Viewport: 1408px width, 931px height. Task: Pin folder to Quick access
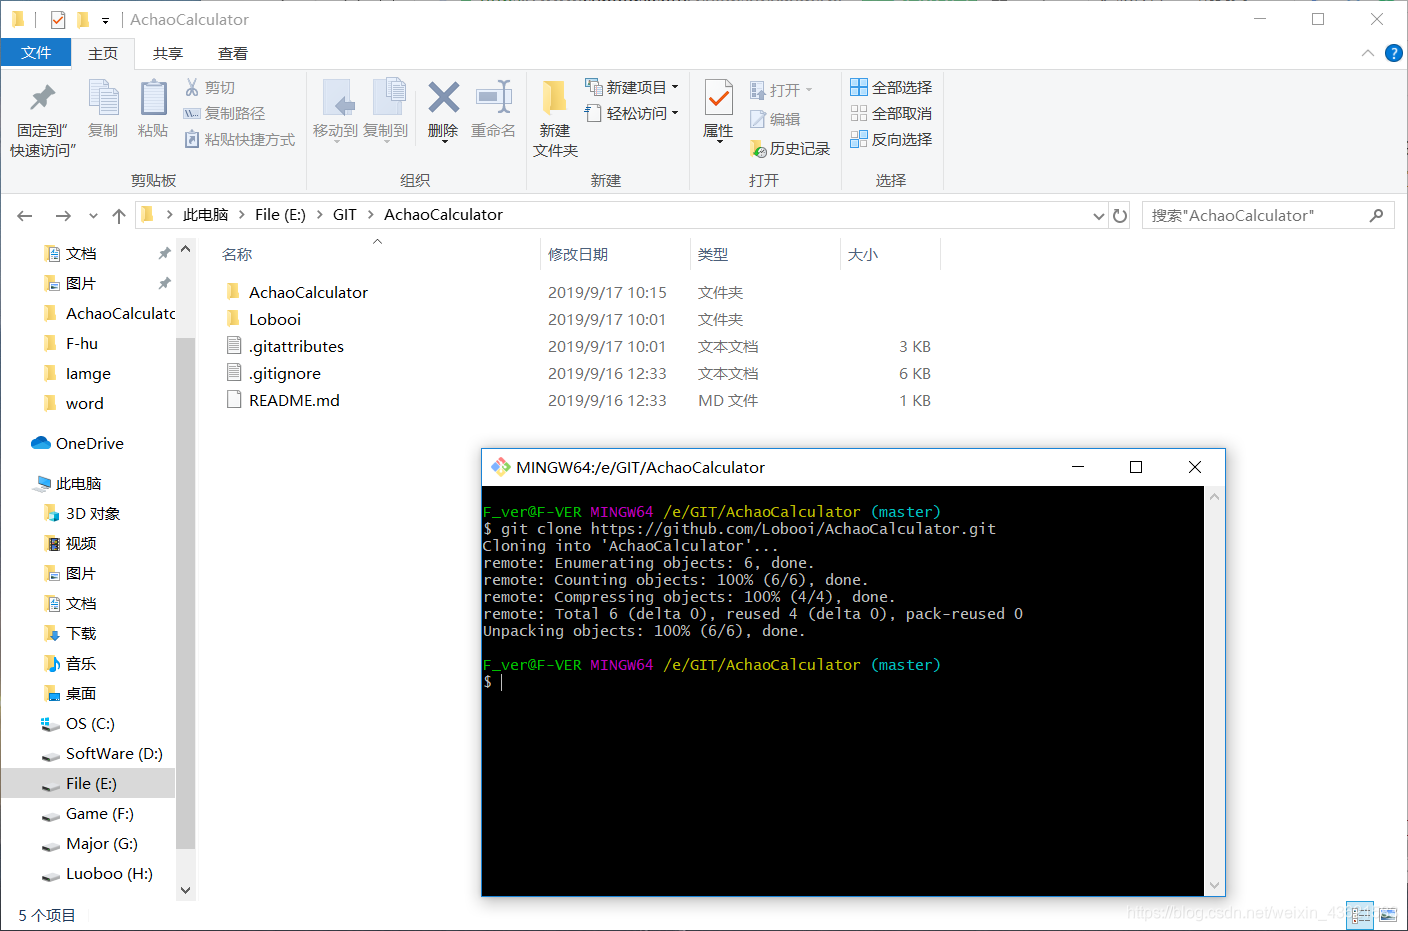42,119
